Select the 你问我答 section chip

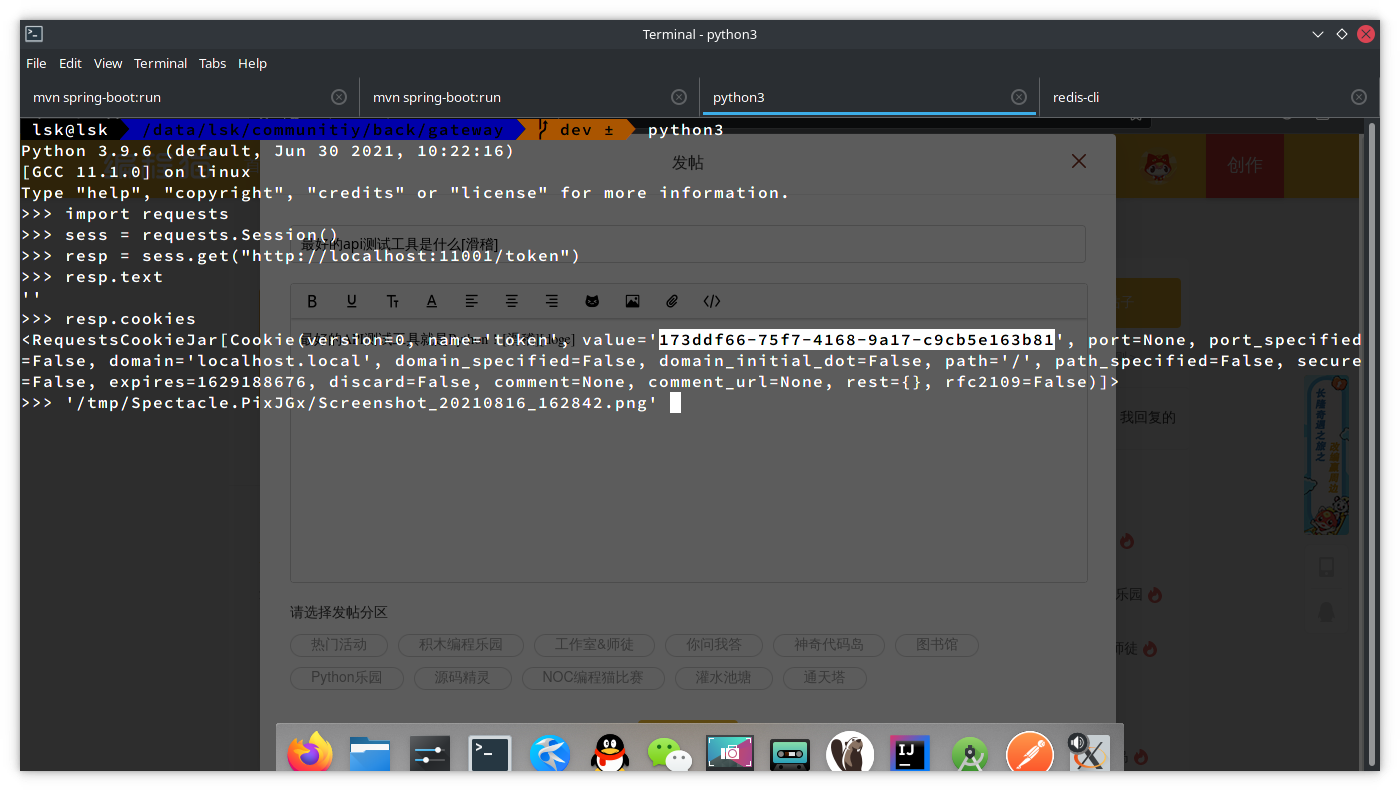tap(713, 645)
